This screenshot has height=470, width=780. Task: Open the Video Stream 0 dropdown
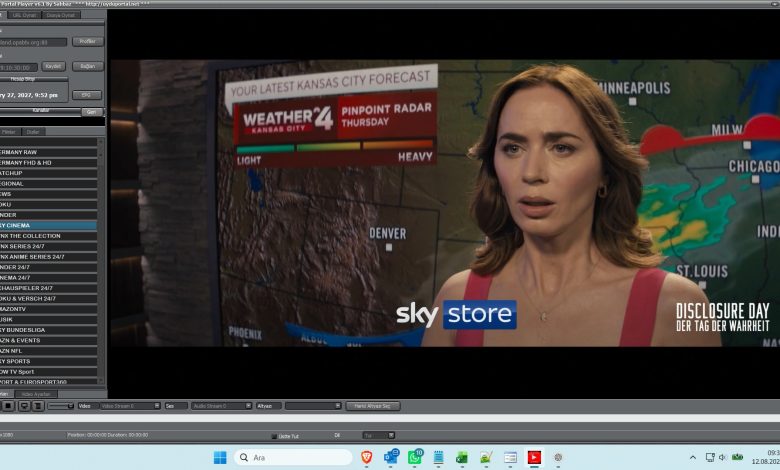pos(130,406)
